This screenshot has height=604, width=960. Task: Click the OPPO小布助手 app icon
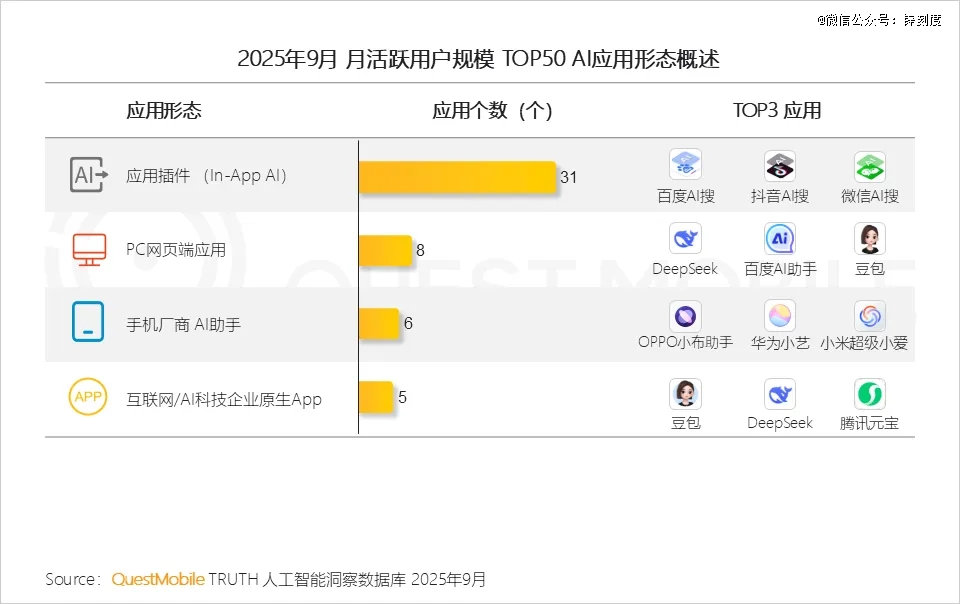pyautogui.click(x=685, y=317)
